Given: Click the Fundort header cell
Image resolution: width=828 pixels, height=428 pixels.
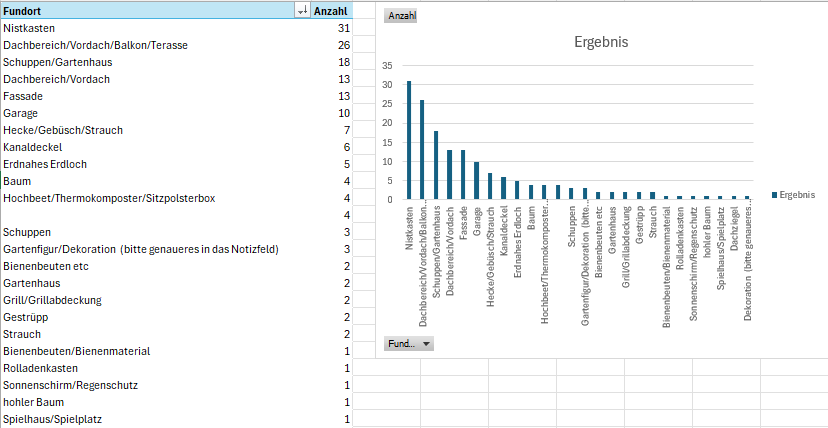Looking at the screenshot, I should (155, 11).
